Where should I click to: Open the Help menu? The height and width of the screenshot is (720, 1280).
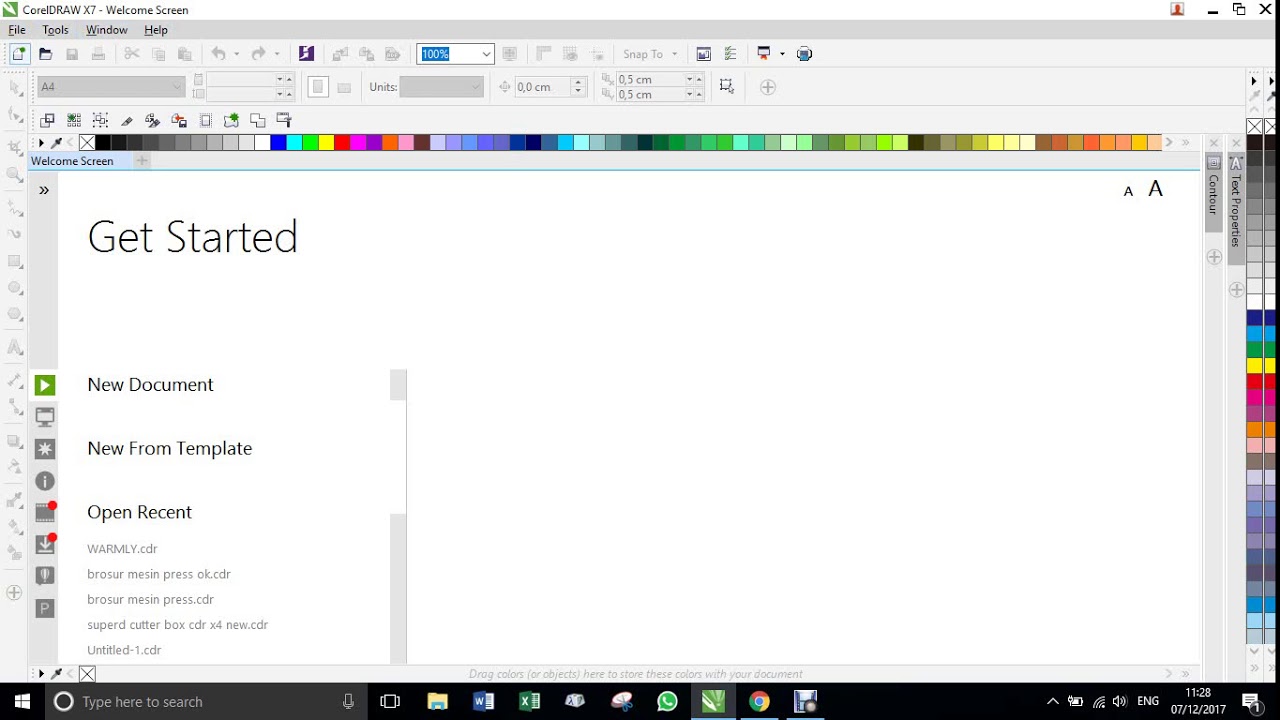156,30
